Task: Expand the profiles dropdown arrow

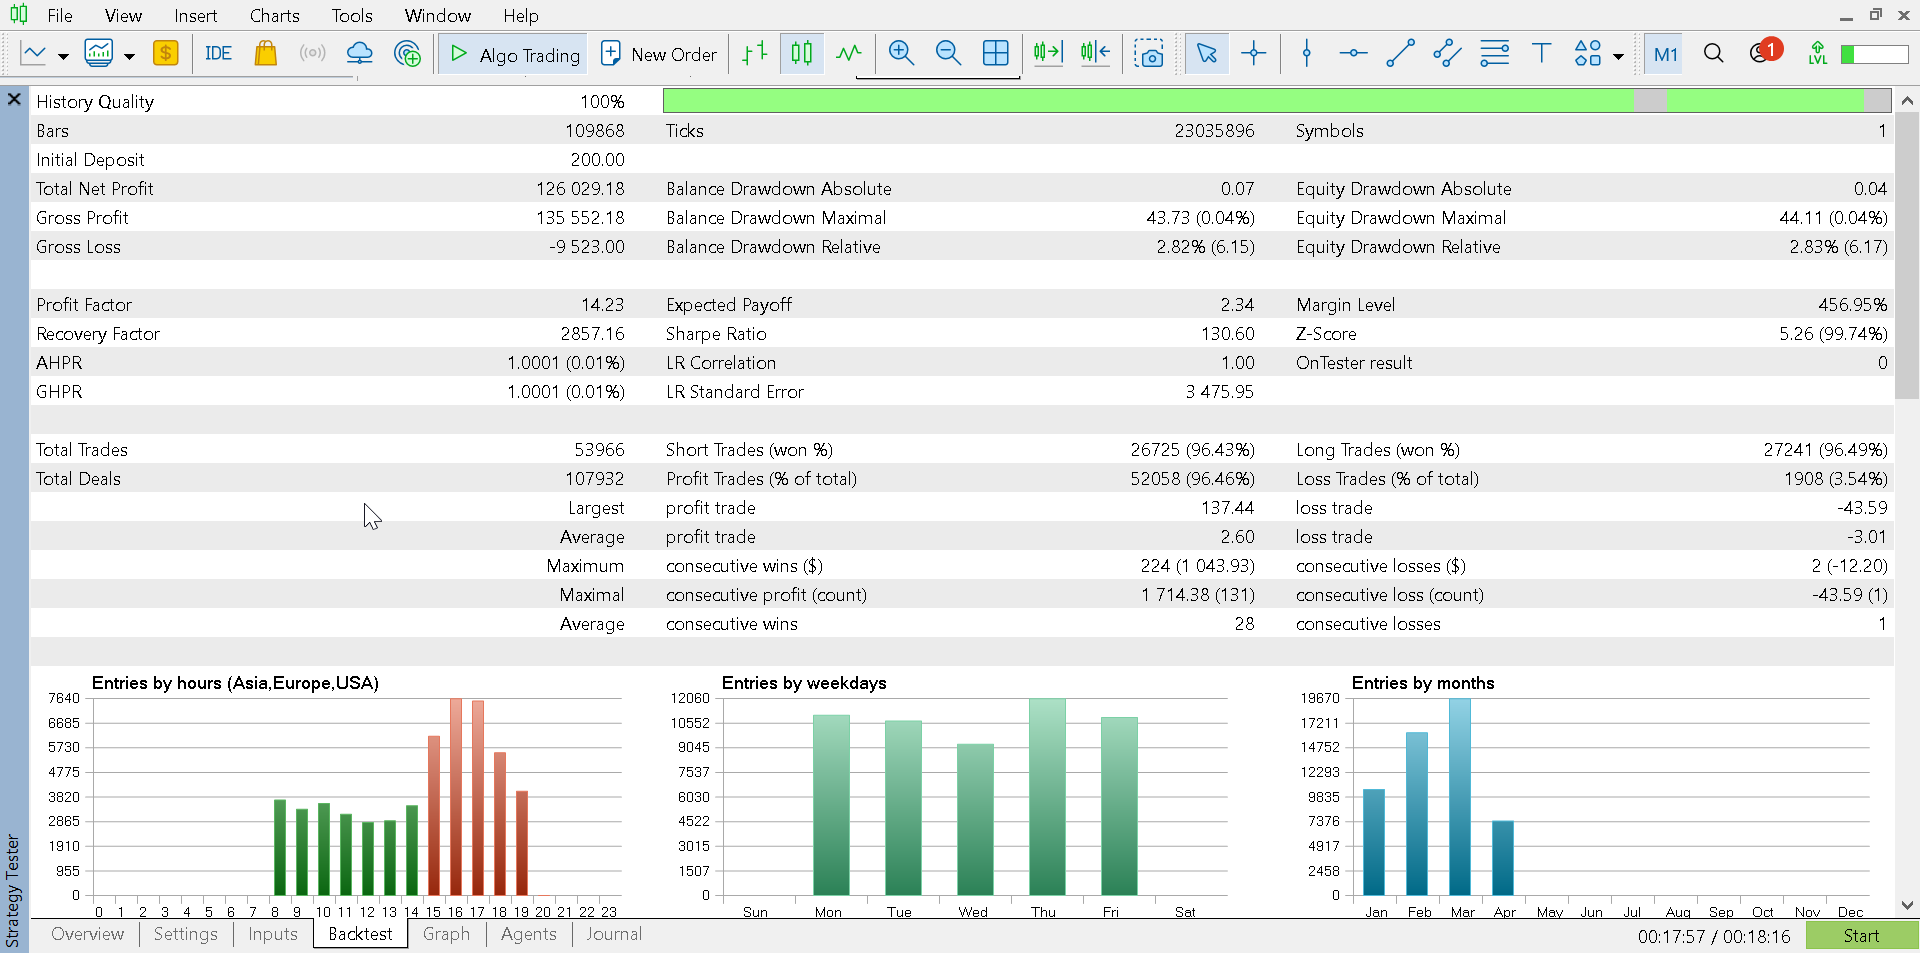Action: coord(129,56)
